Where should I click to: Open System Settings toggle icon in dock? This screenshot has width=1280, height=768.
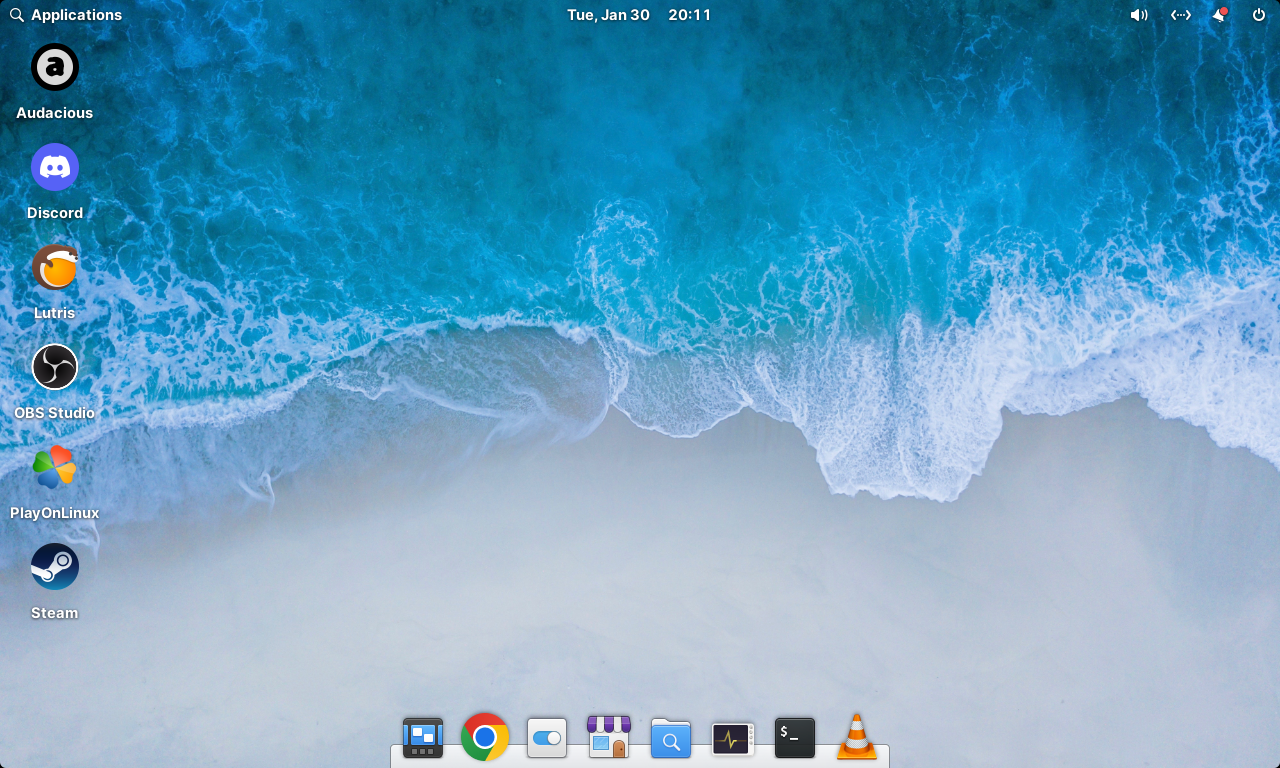pos(547,738)
